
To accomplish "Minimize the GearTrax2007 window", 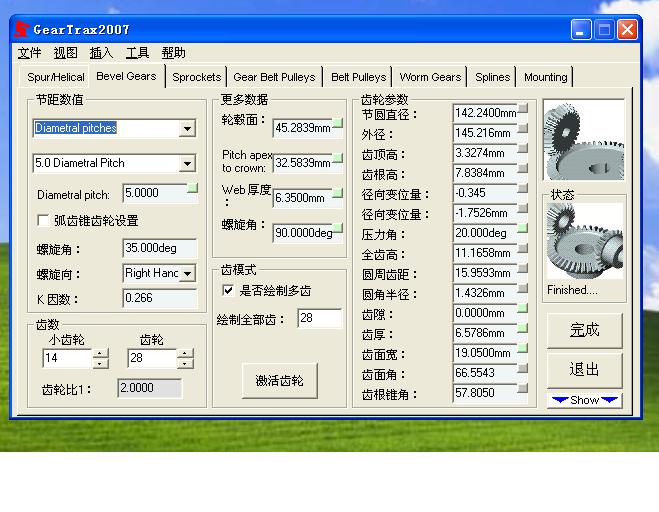I will pyautogui.click(x=581, y=30).
